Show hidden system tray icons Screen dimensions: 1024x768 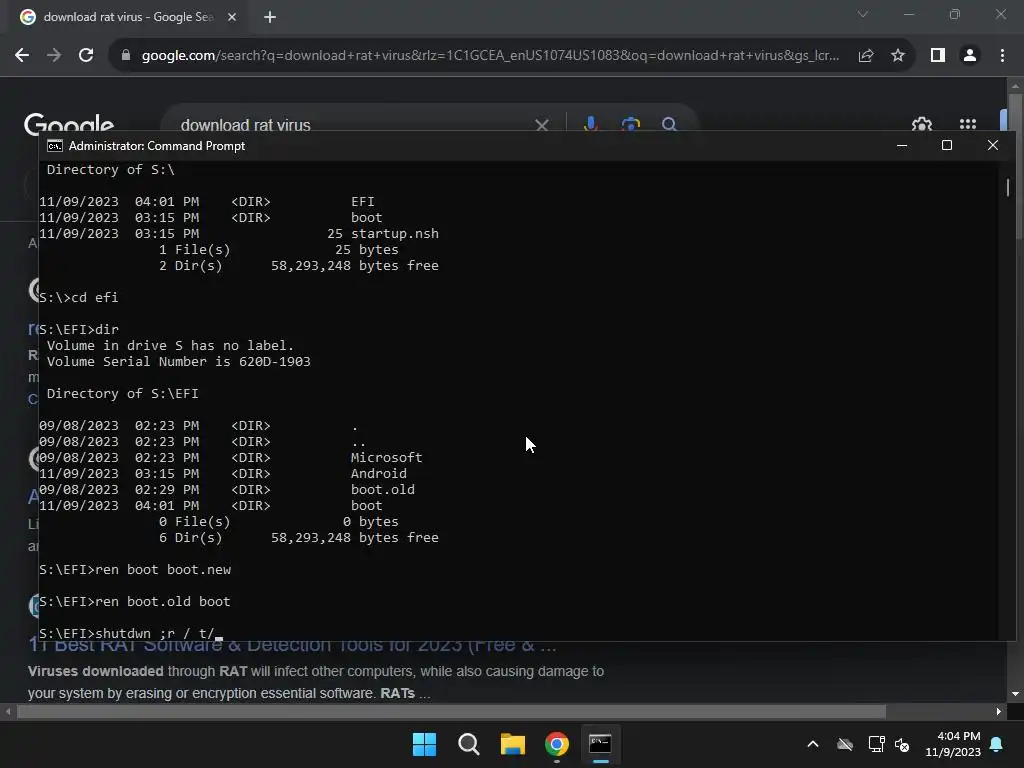(813, 744)
